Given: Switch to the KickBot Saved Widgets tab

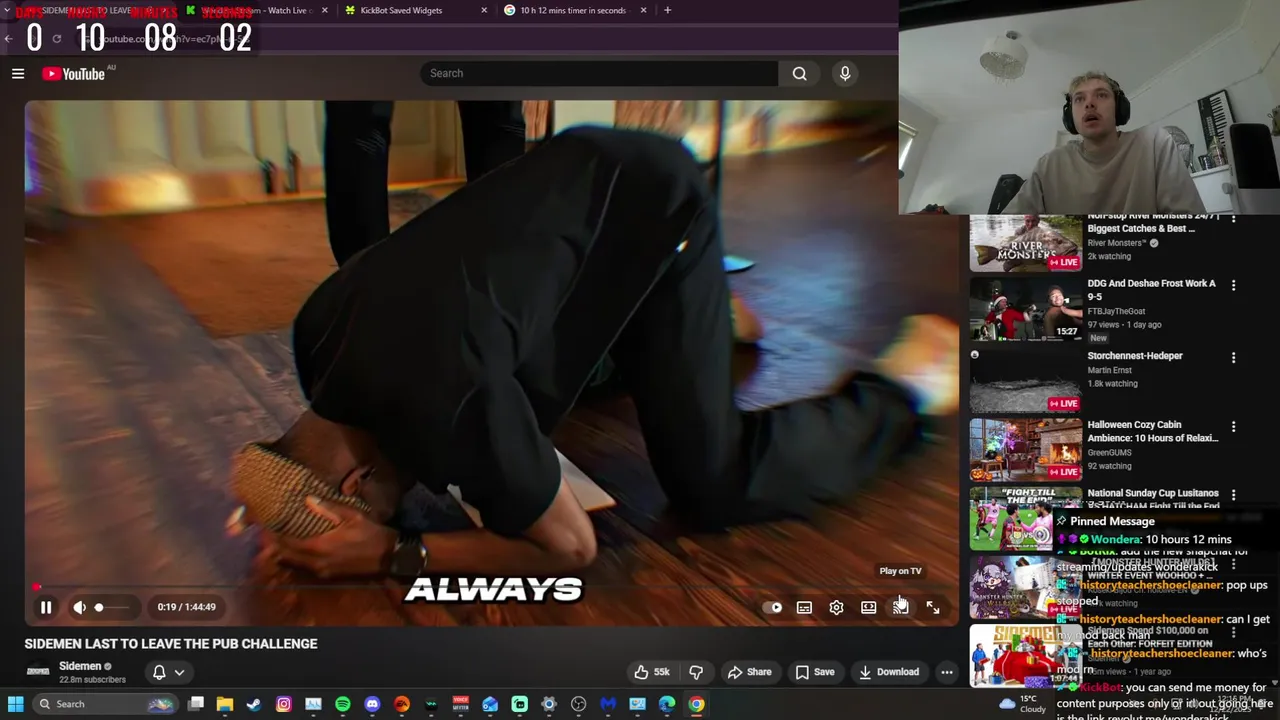Looking at the screenshot, I should 401,10.
